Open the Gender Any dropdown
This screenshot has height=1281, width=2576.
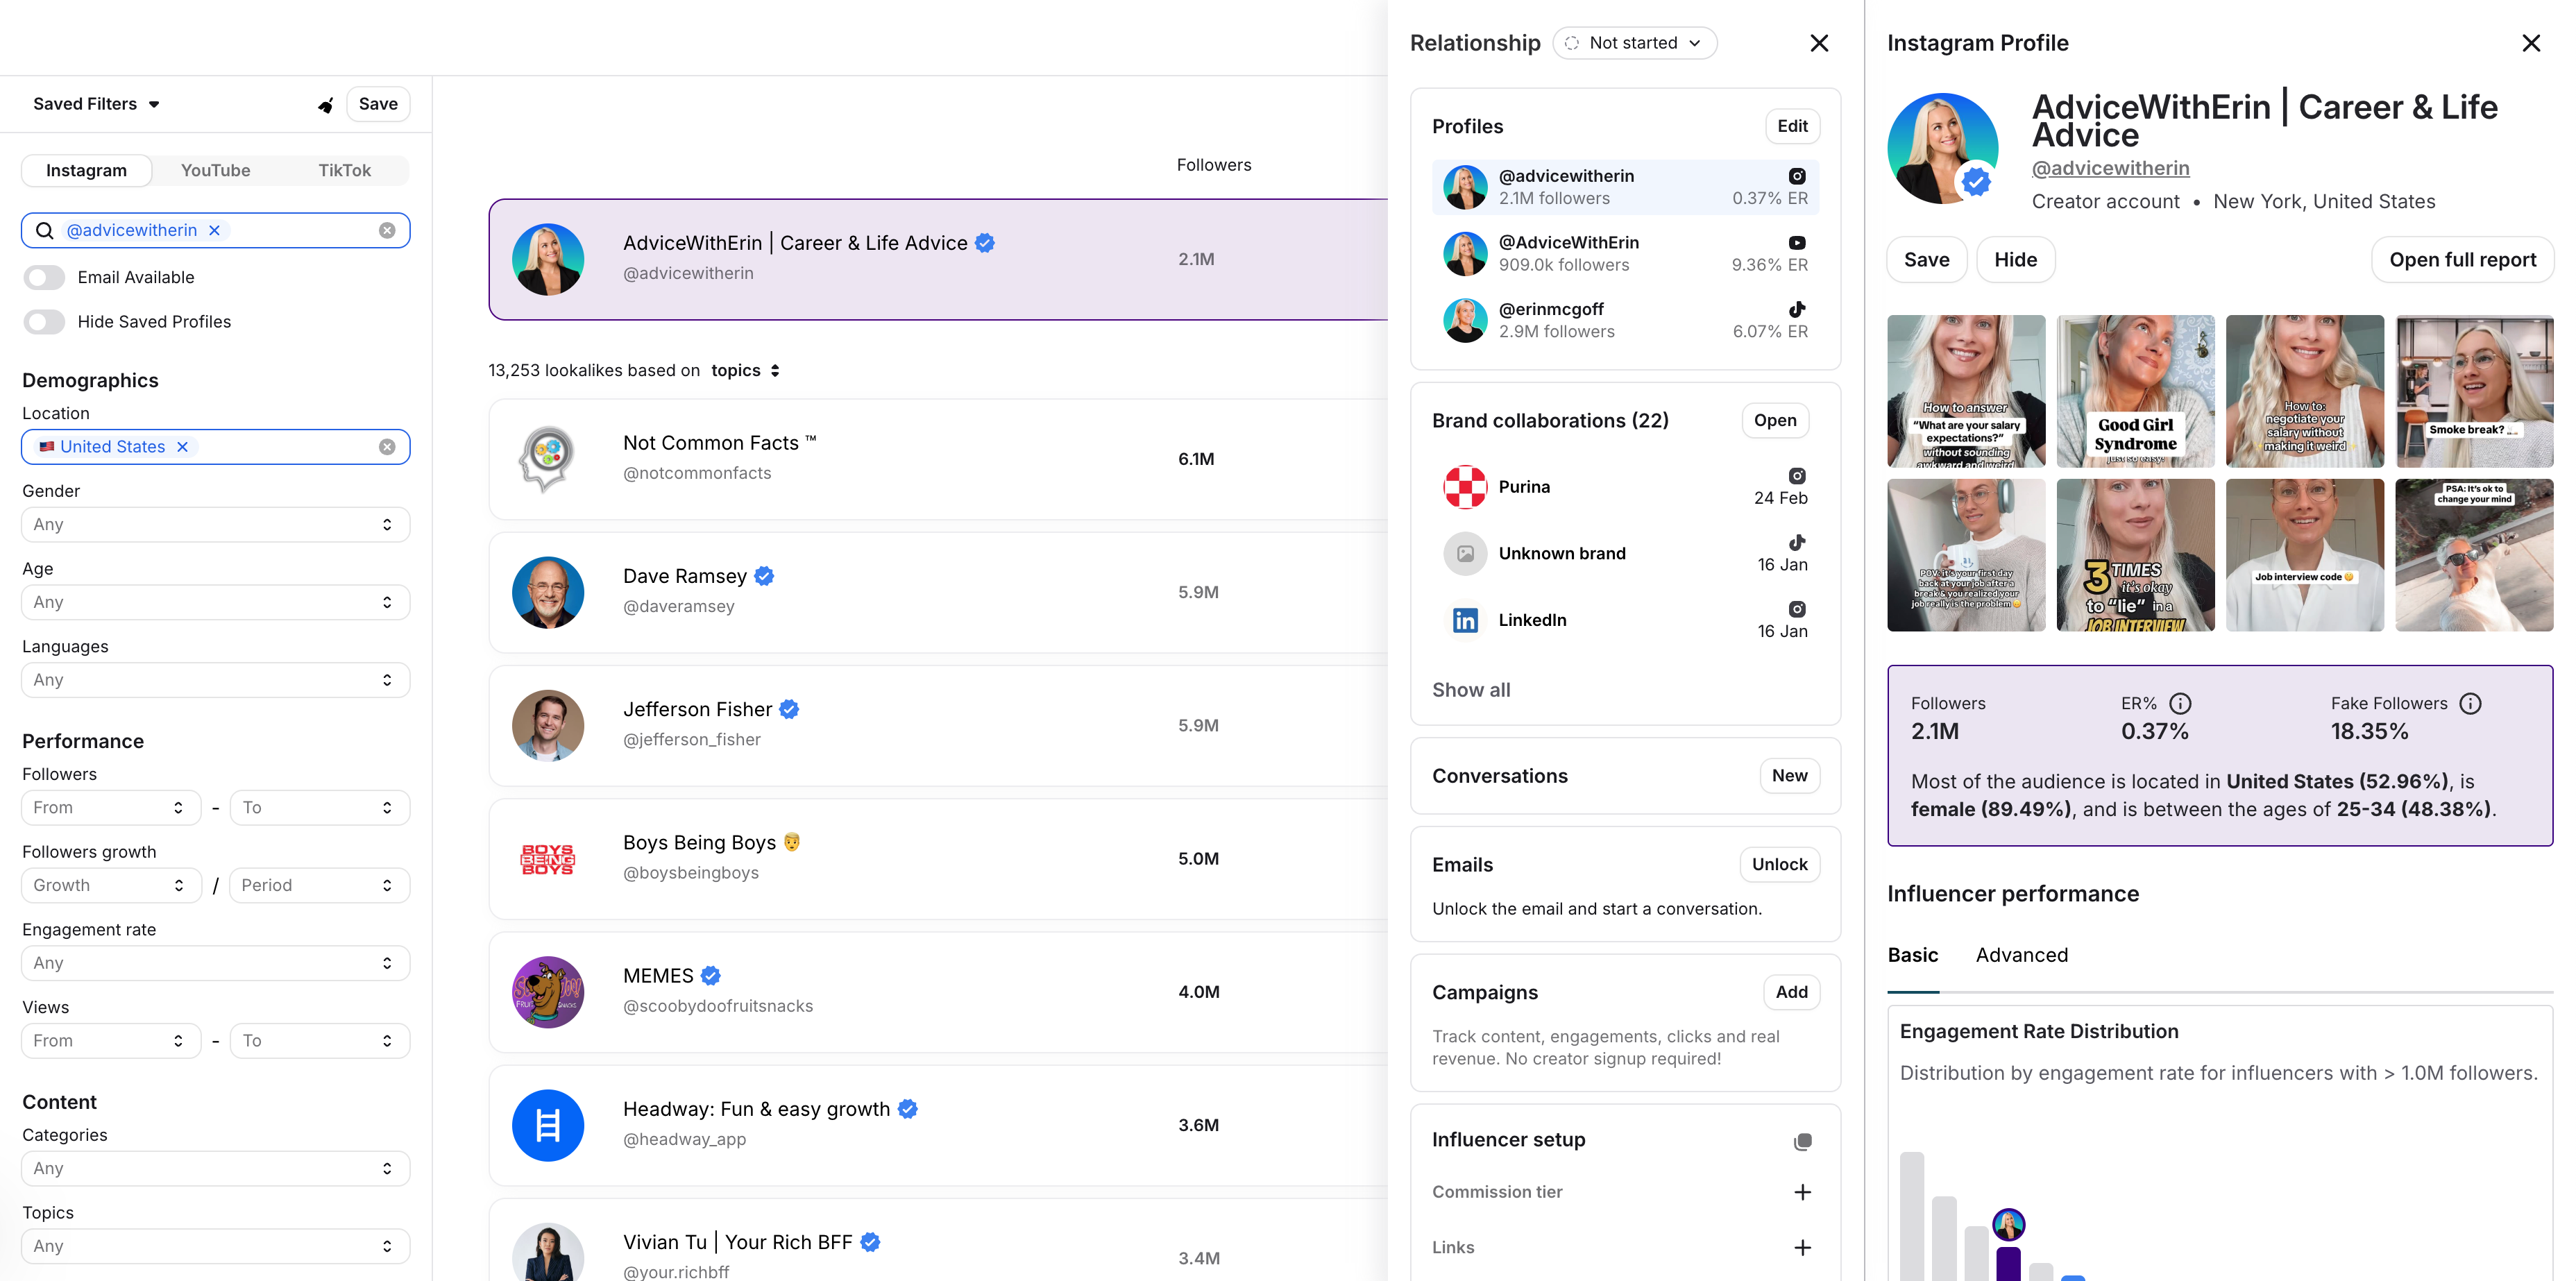pos(215,525)
